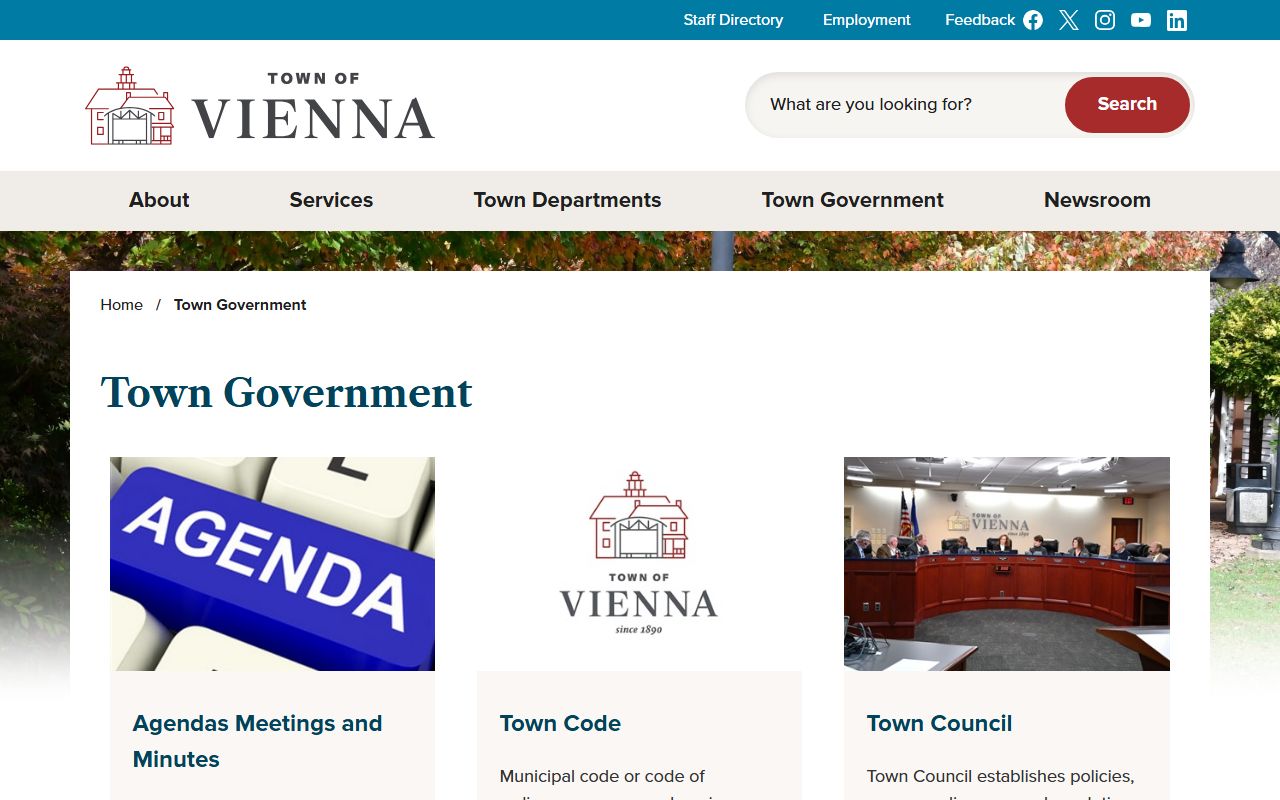Click the 'Town Government' page heading
The height and width of the screenshot is (800, 1280).
coord(286,392)
